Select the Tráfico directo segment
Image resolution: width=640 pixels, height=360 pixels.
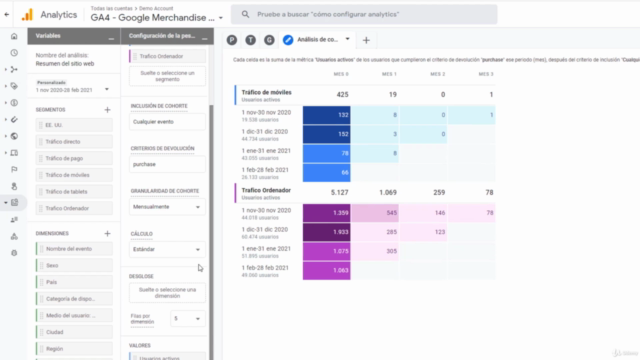pyautogui.click(x=74, y=142)
